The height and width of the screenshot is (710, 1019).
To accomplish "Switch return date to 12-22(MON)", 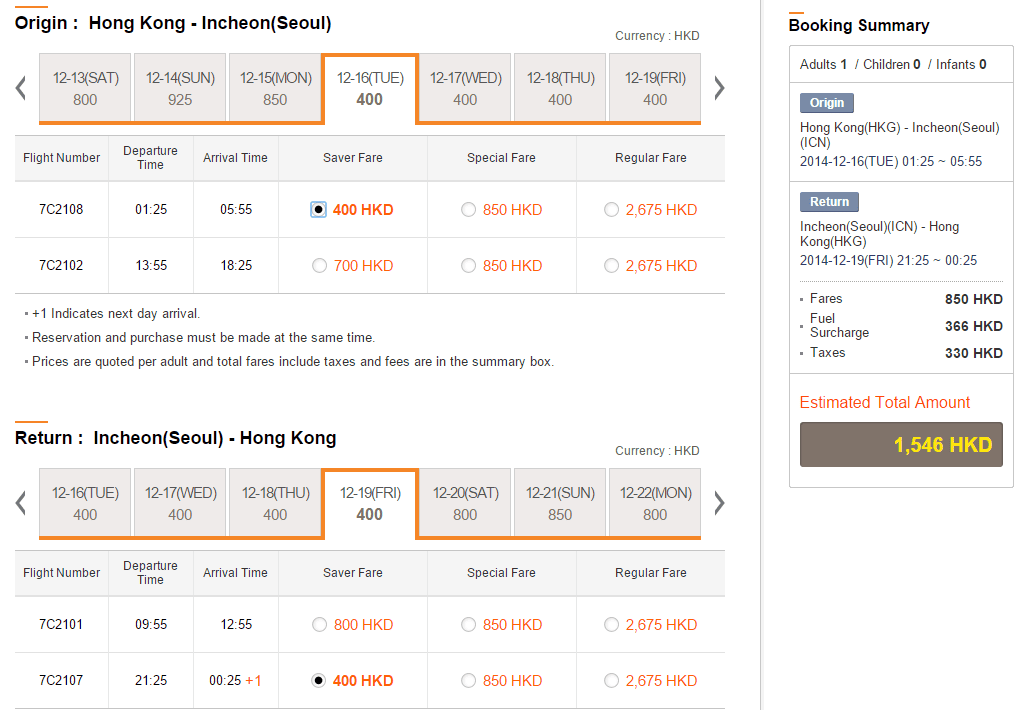I will (x=655, y=503).
